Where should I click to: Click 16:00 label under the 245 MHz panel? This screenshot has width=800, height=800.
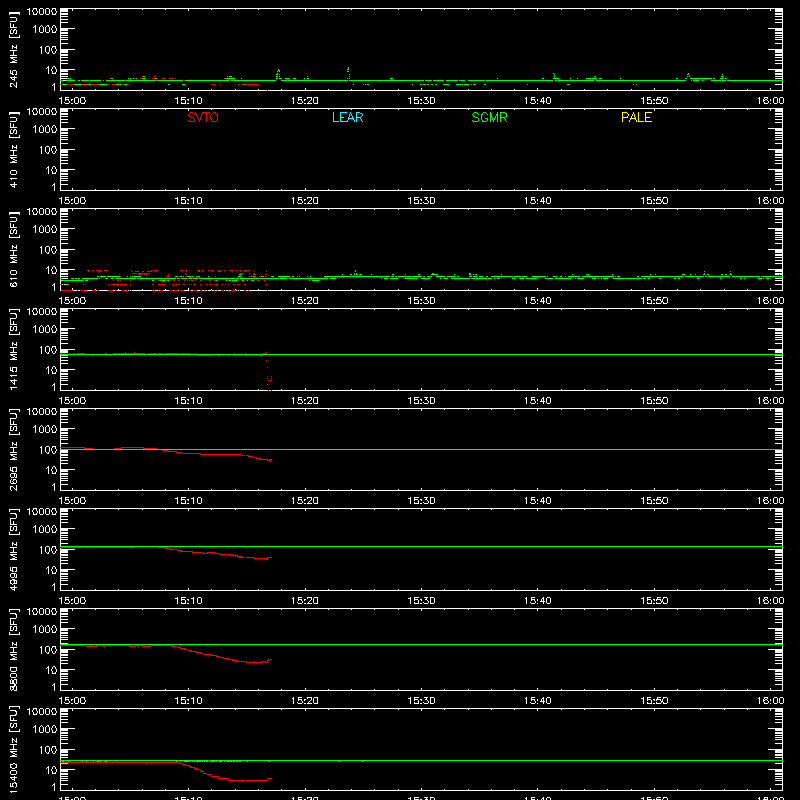770,101
